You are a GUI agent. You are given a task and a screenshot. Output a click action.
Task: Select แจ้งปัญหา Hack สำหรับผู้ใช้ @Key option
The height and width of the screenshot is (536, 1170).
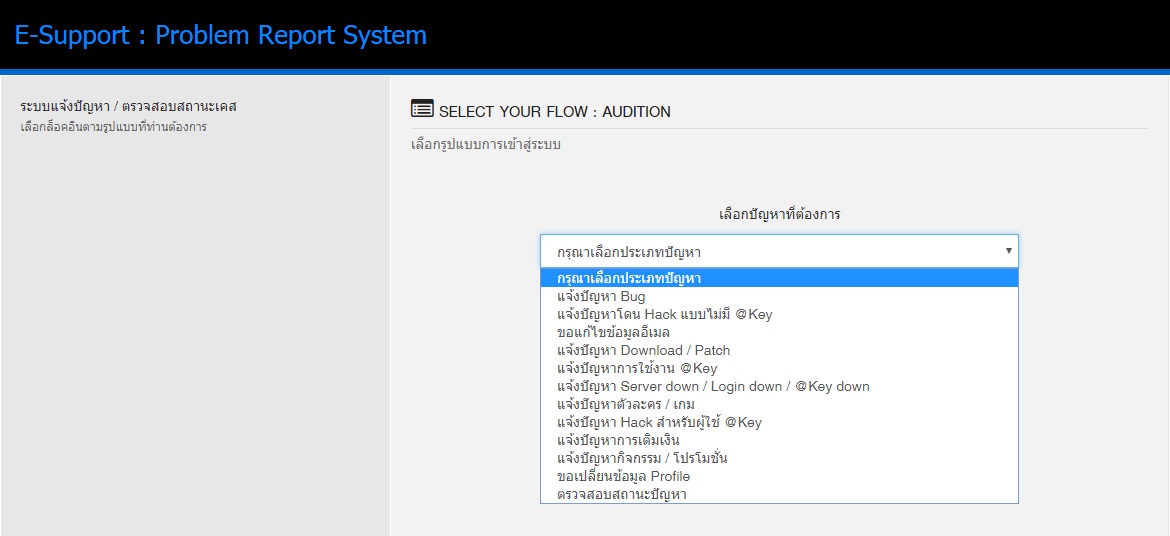779,422
